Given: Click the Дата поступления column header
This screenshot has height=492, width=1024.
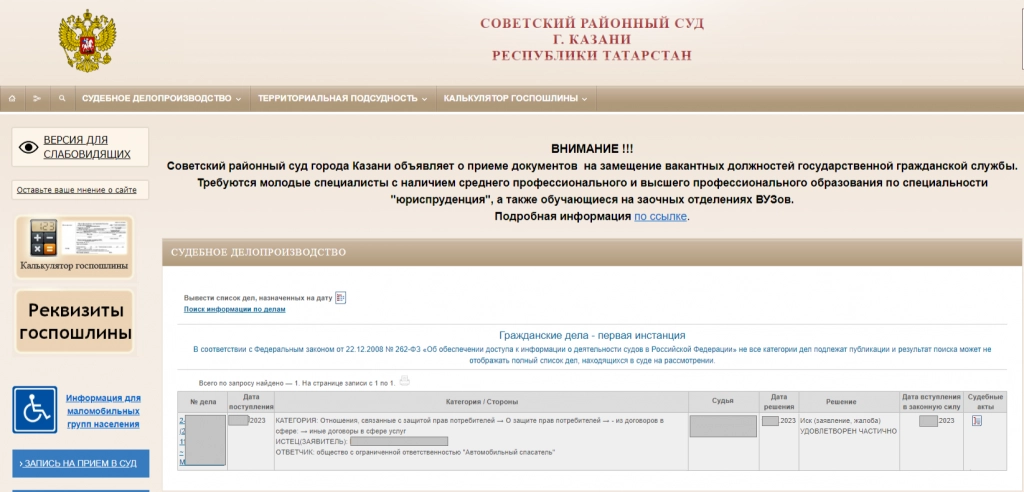Looking at the screenshot, I should (x=250, y=402).
